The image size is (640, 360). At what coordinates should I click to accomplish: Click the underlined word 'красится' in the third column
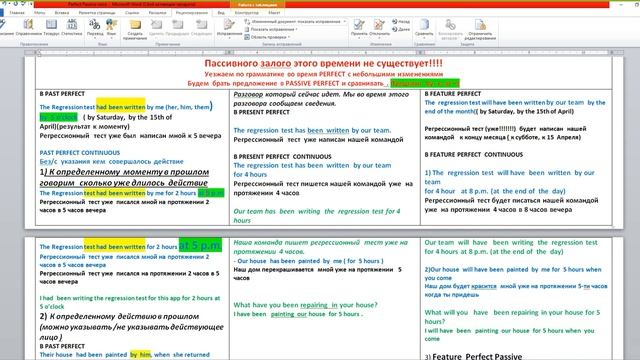pyautogui.click(x=484, y=287)
